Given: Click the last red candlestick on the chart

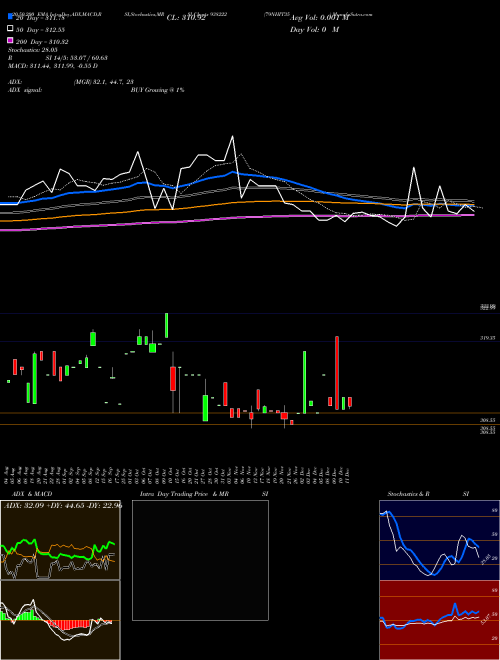Looking at the screenshot, I should tap(350, 402).
